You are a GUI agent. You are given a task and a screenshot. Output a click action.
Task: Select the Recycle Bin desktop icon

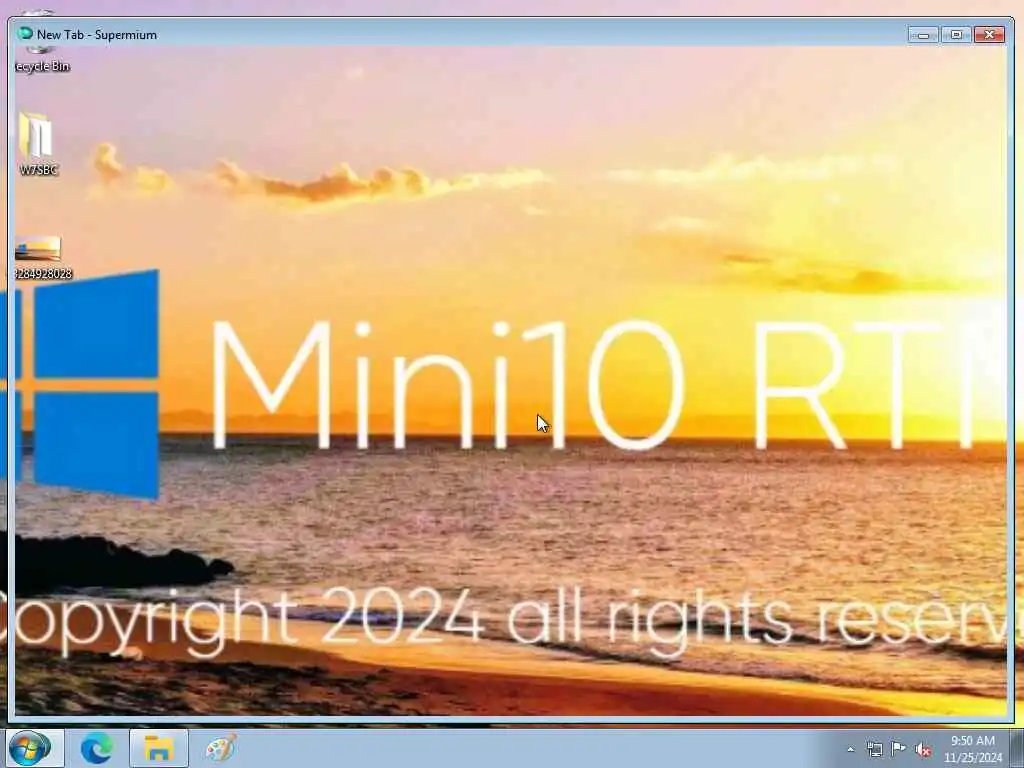[x=40, y=59]
